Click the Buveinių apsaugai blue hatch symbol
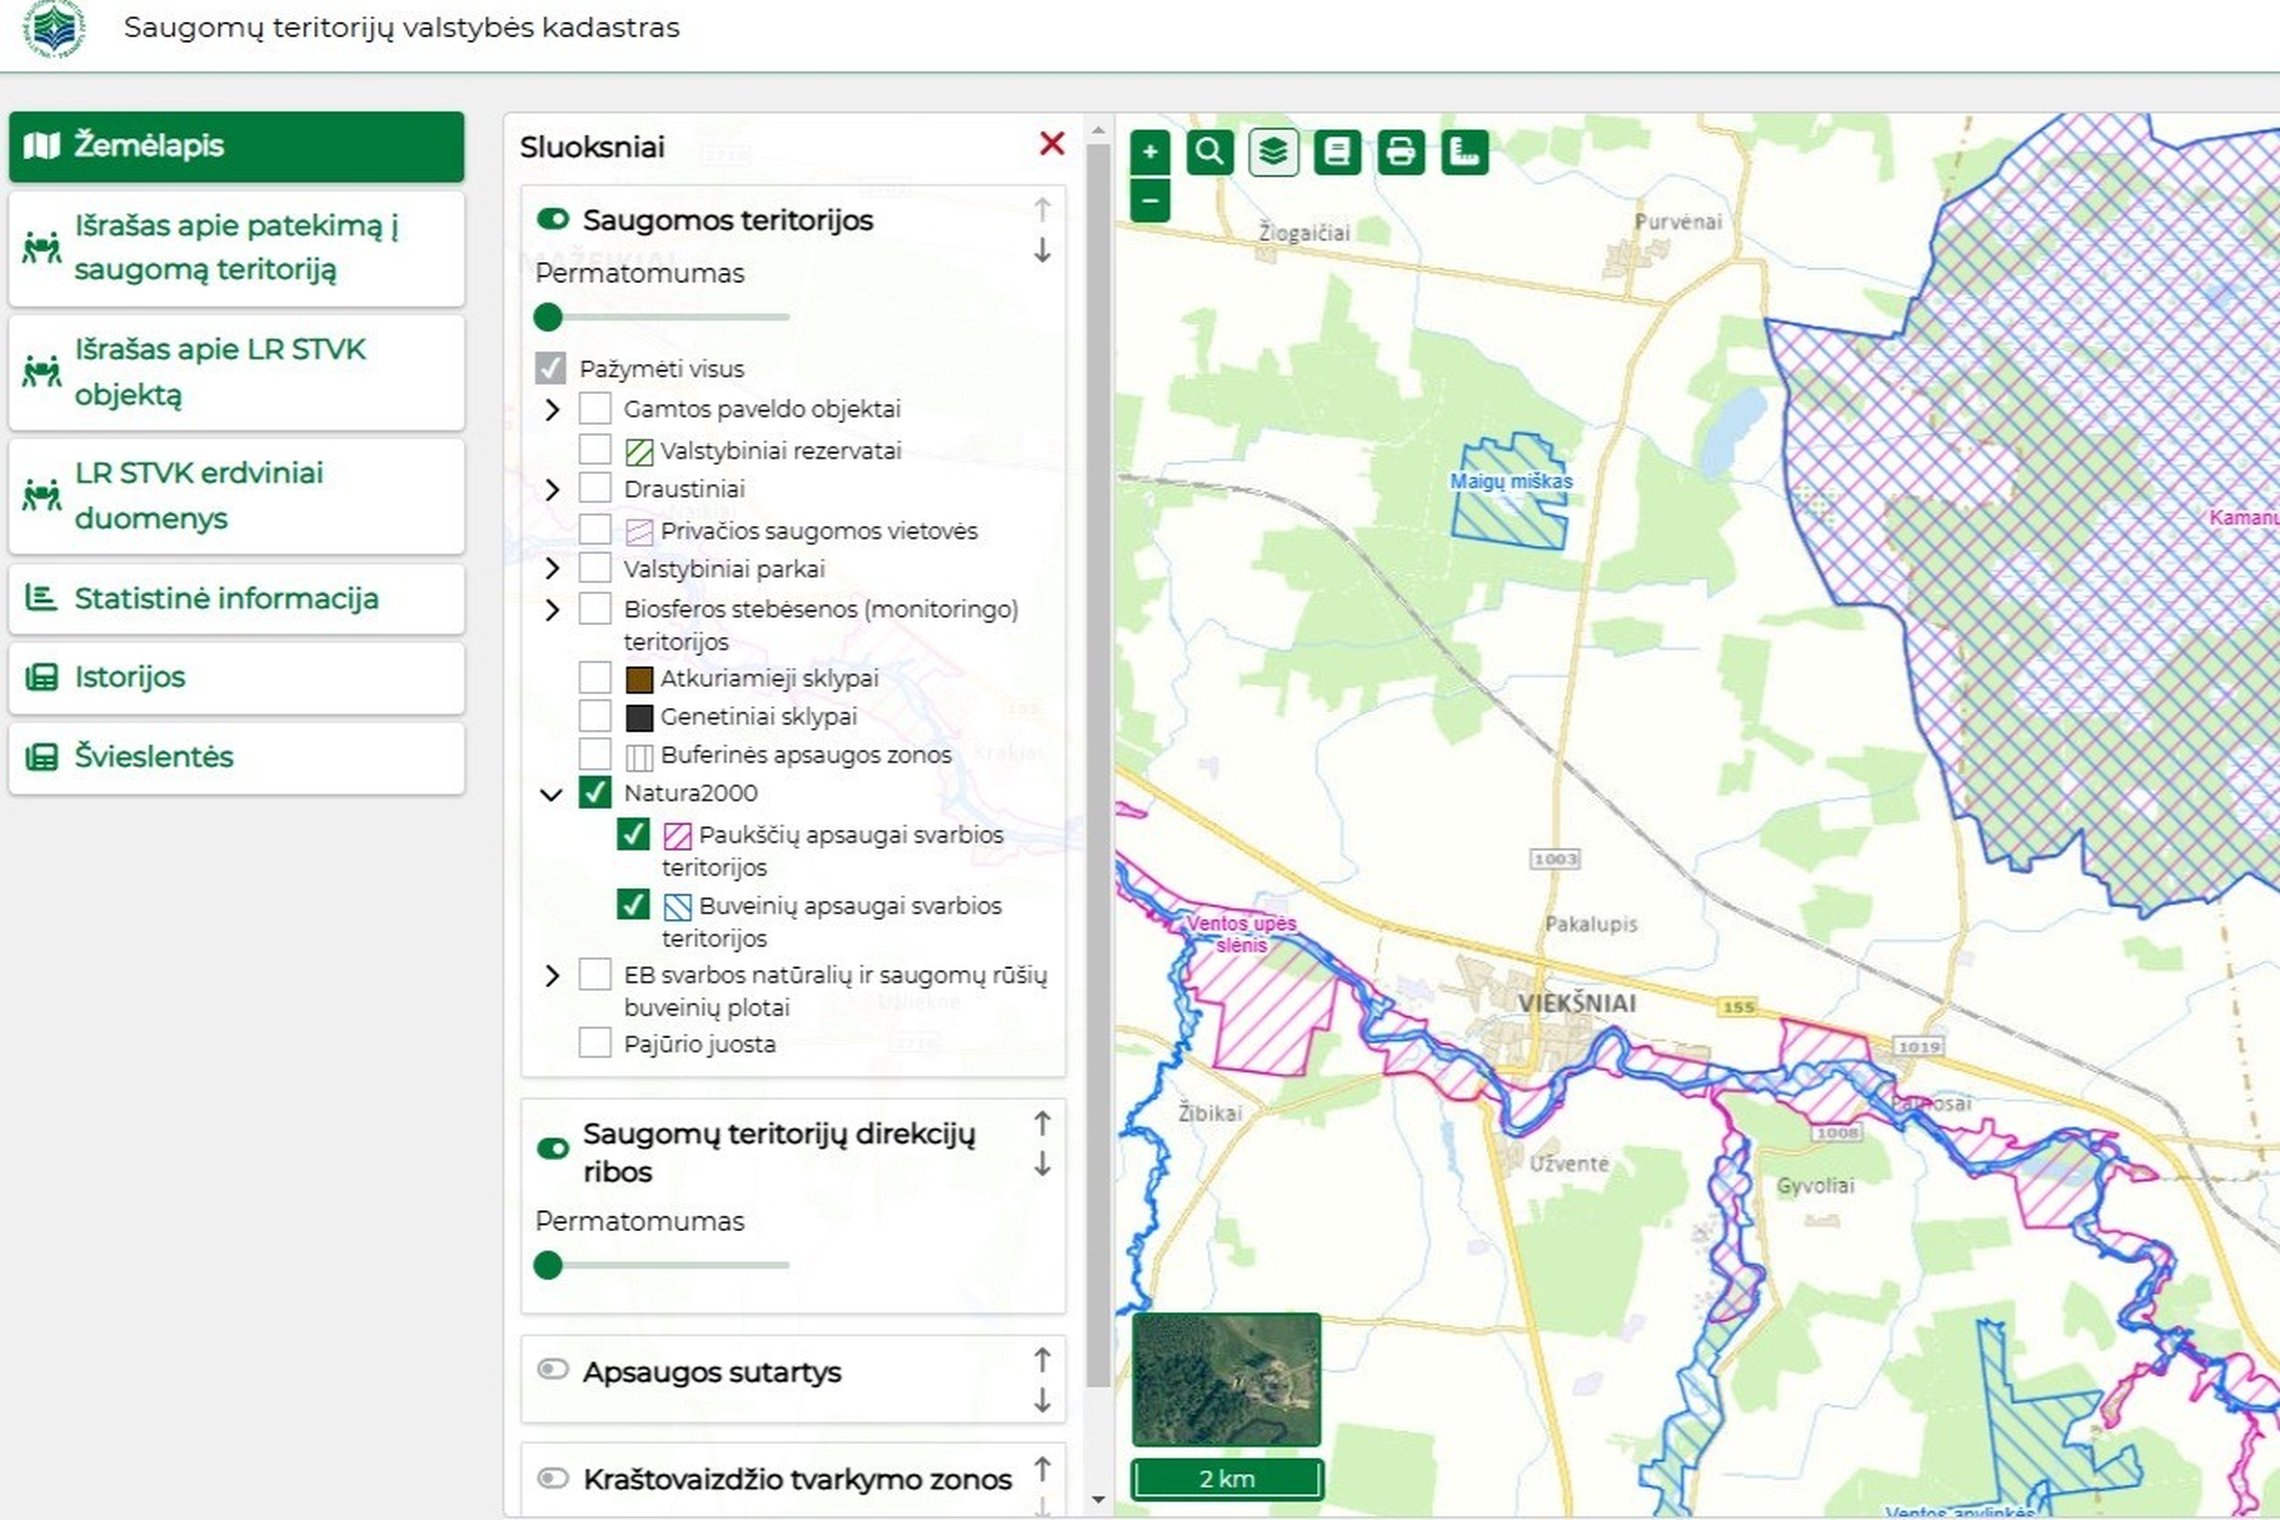Viewport: 2280px width, 1520px height. coord(677,907)
